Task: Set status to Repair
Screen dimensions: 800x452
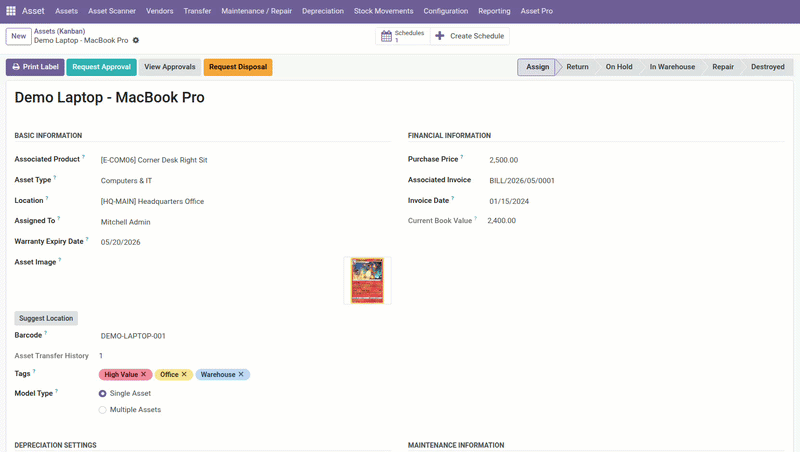Action: pos(723,67)
